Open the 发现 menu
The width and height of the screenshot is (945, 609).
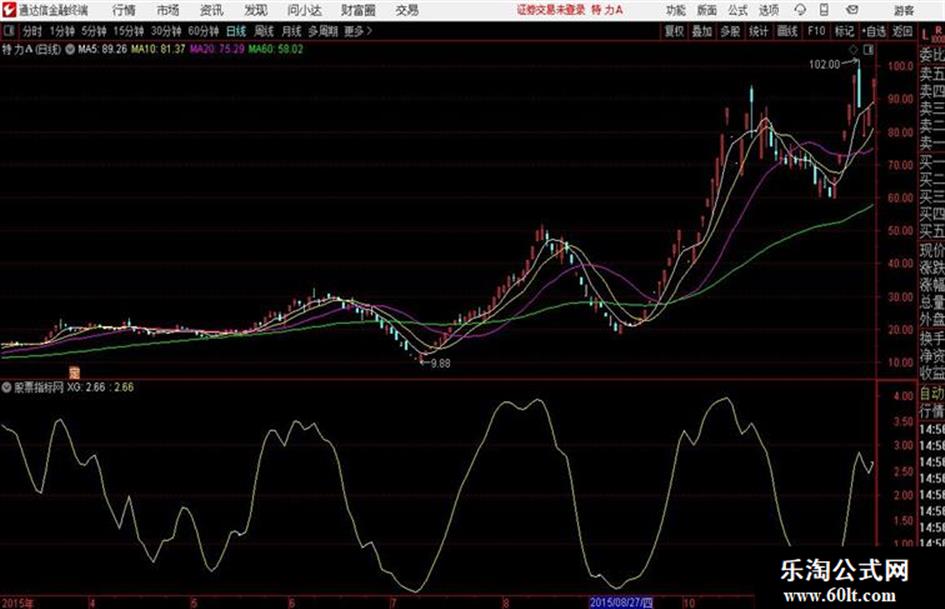(x=256, y=10)
